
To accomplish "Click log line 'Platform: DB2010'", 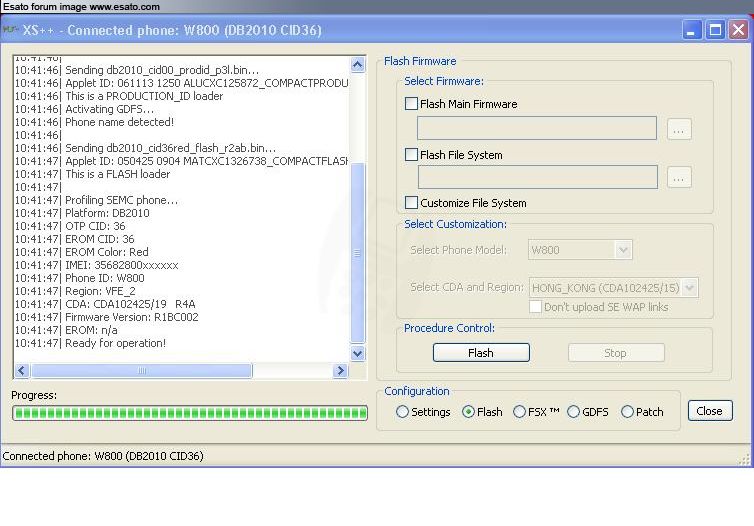I will click(x=107, y=213).
